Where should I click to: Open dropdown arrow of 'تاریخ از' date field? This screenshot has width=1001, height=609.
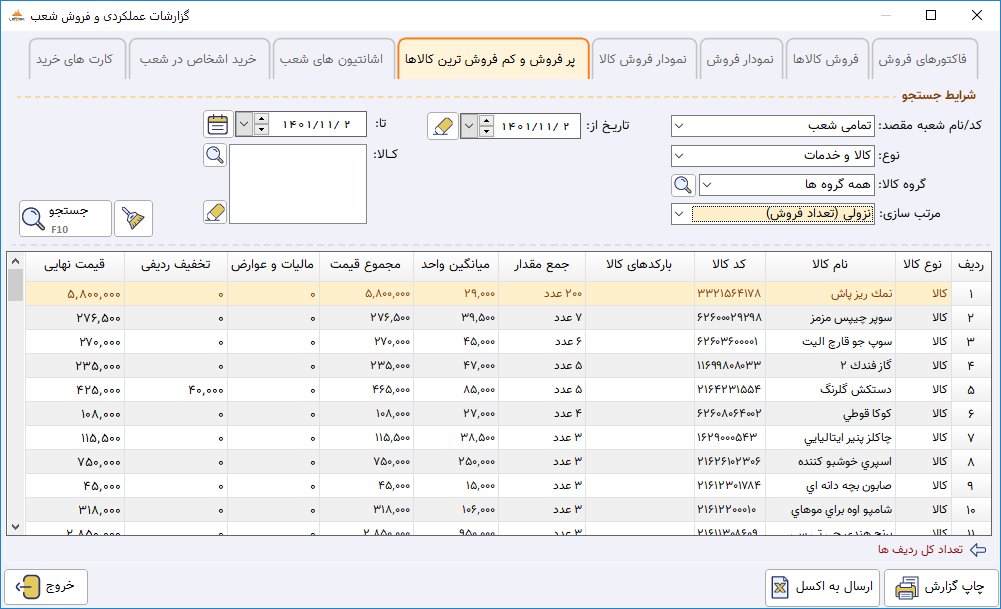[x=469, y=126]
